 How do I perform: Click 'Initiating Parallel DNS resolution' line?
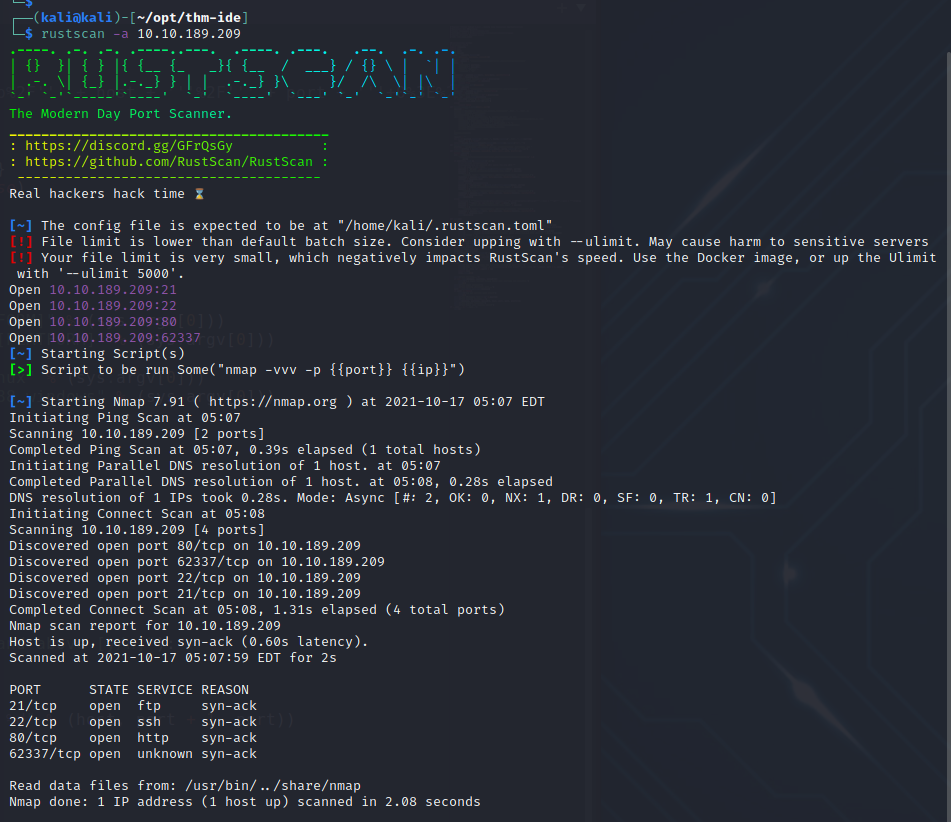pyautogui.click(x=225, y=465)
